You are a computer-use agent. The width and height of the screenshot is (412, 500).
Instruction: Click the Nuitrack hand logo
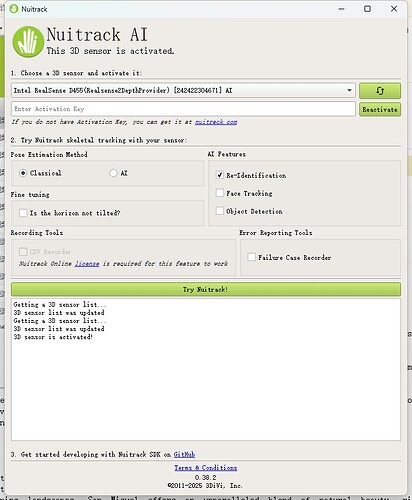click(x=28, y=42)
